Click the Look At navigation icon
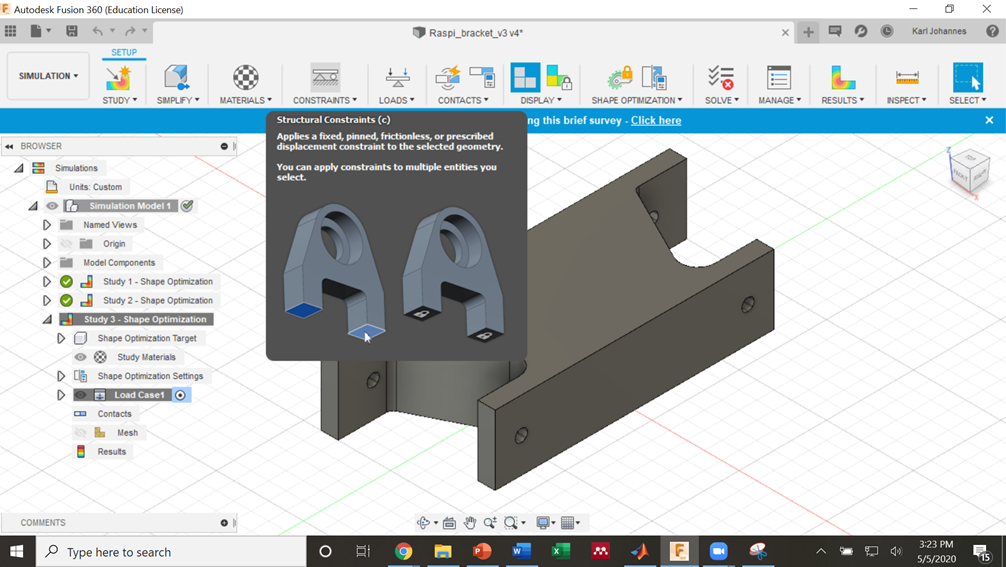This screenshot has height=567, width=1006. pyautogui.click(x=449, y=523)
